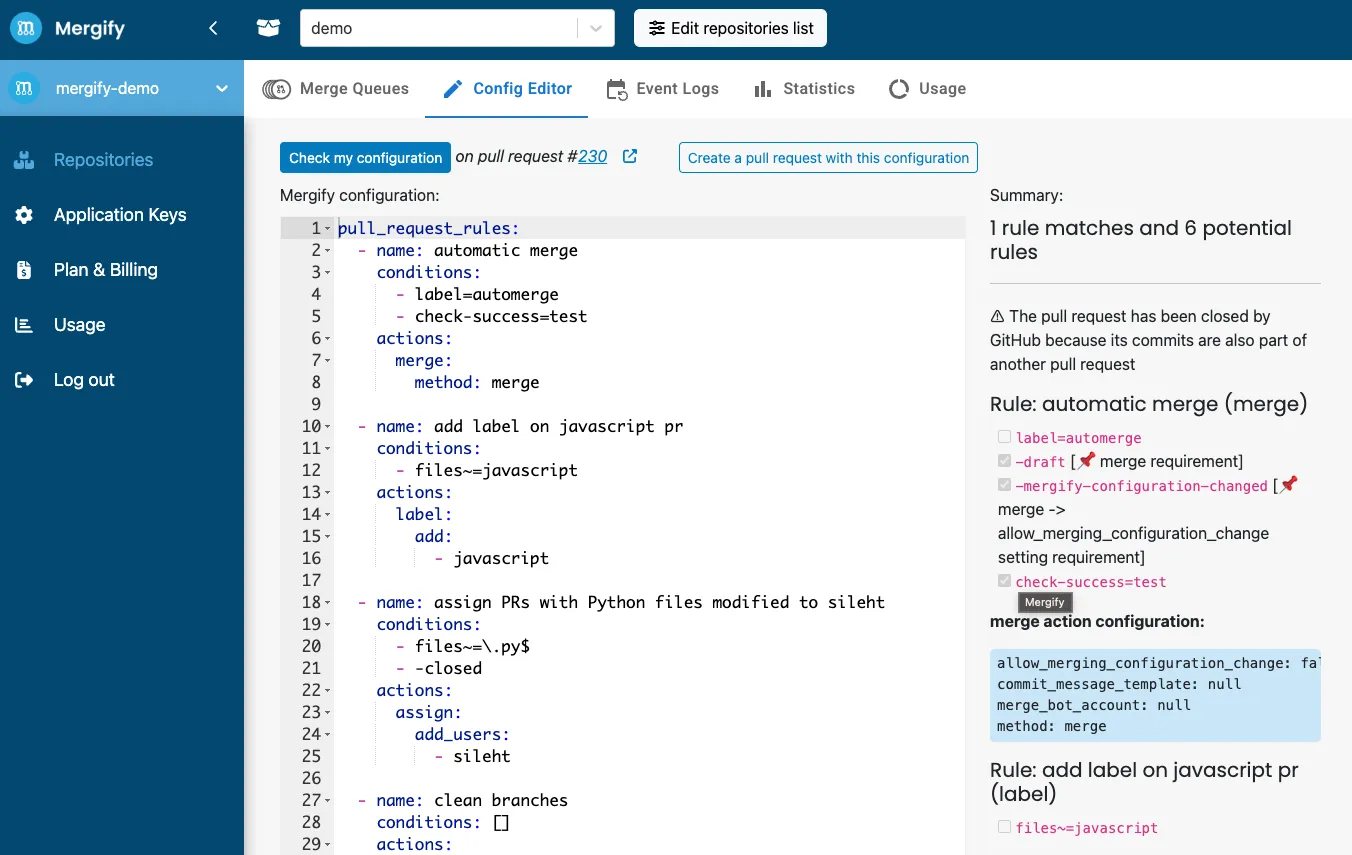Viewport: 1352px width, 855px height.
Task: Expand the mergify-demo workspace dropdown
Action: 221,88
